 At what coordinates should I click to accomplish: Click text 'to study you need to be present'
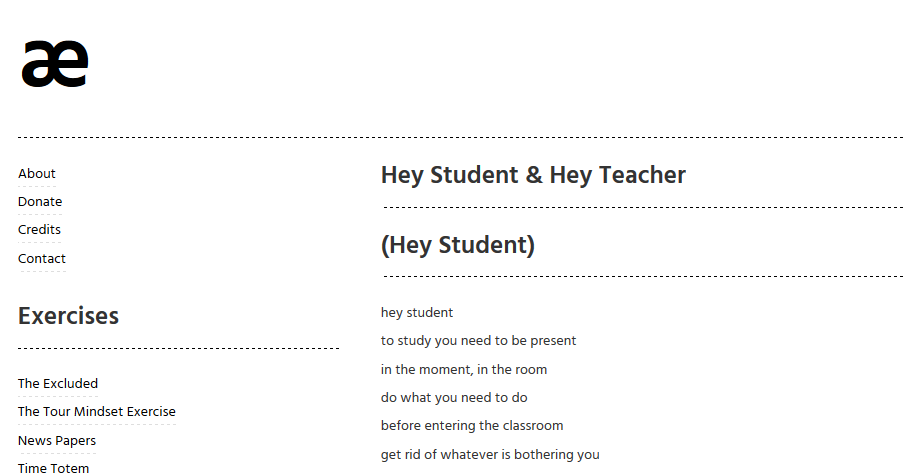click(x=478, y=341)
